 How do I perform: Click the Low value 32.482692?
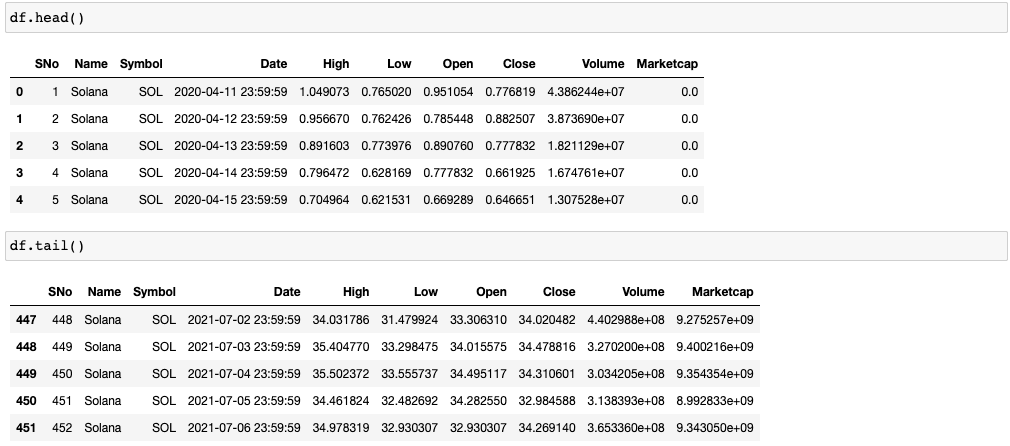click(410, 401)
